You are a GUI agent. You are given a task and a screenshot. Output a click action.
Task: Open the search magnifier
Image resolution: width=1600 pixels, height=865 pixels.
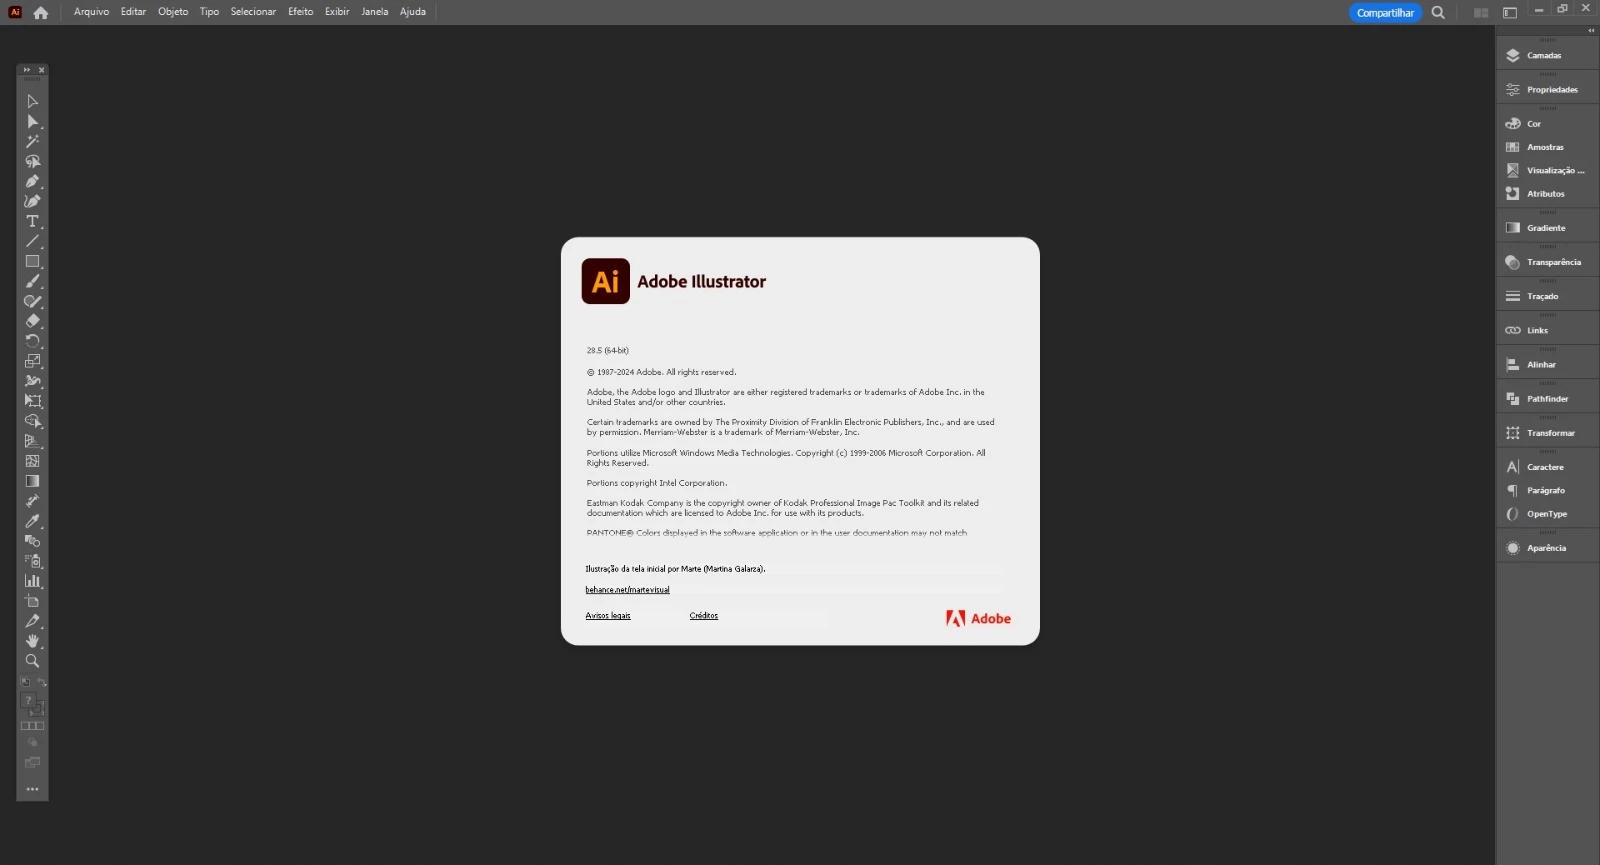click(1438, 13)
